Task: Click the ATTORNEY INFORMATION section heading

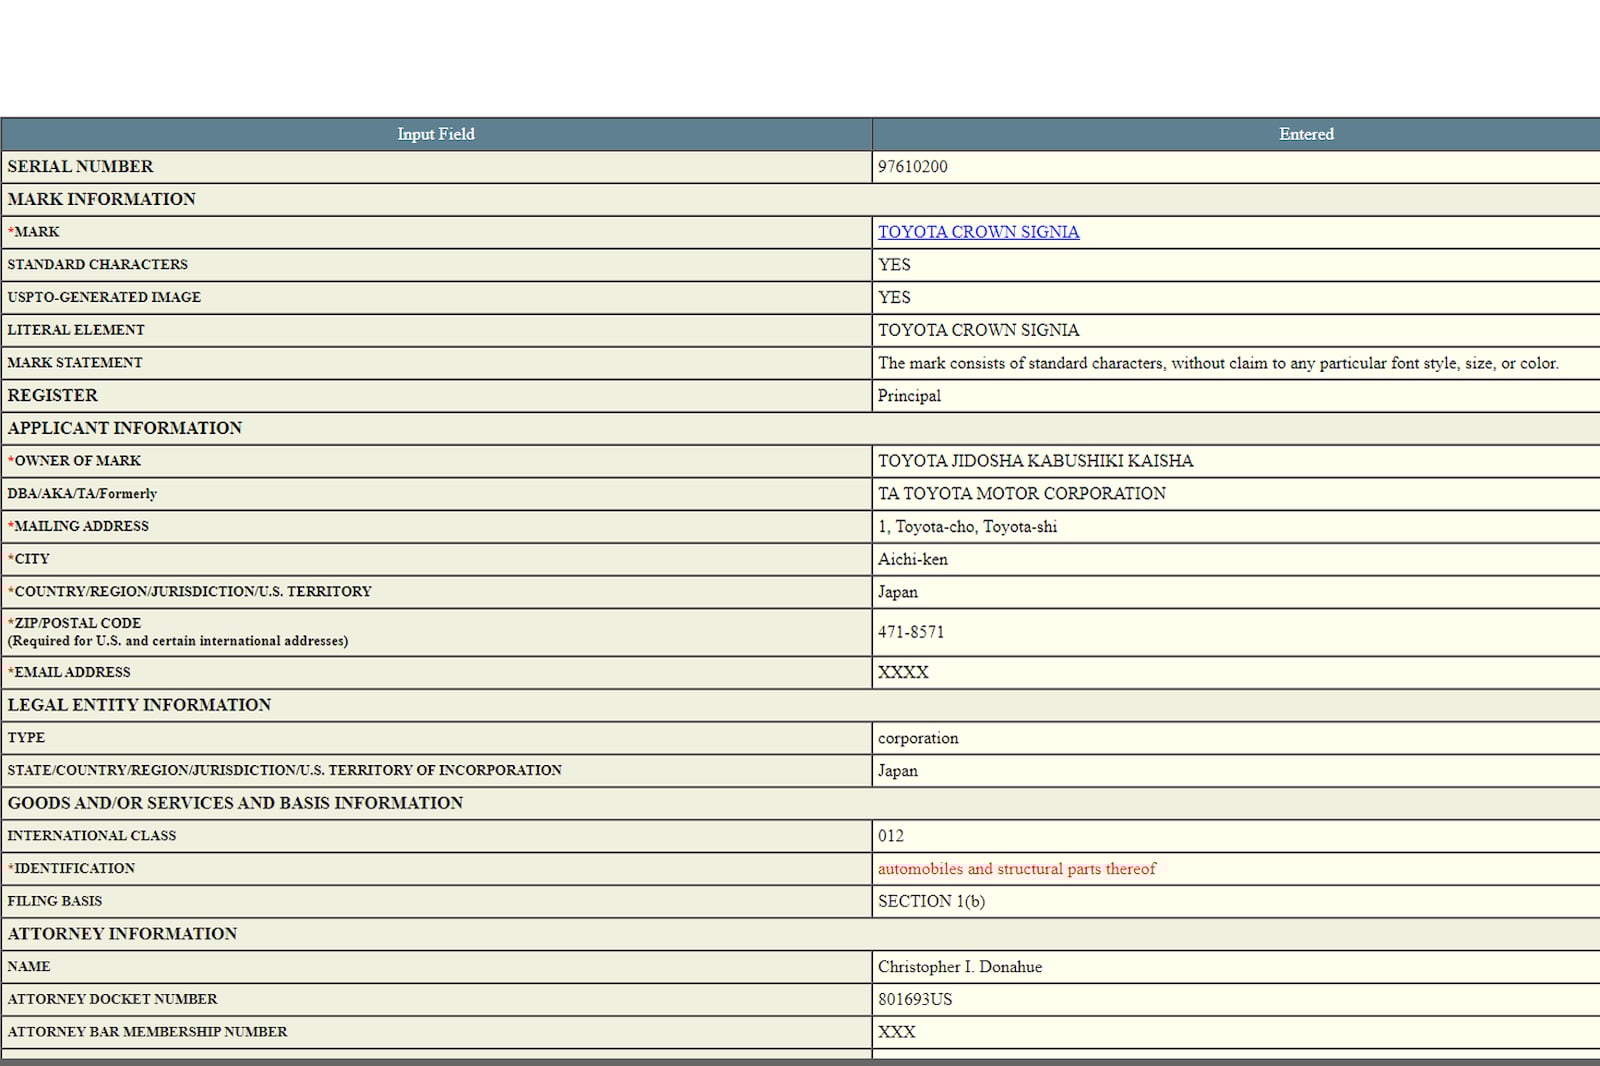Action: pos(122,934)
